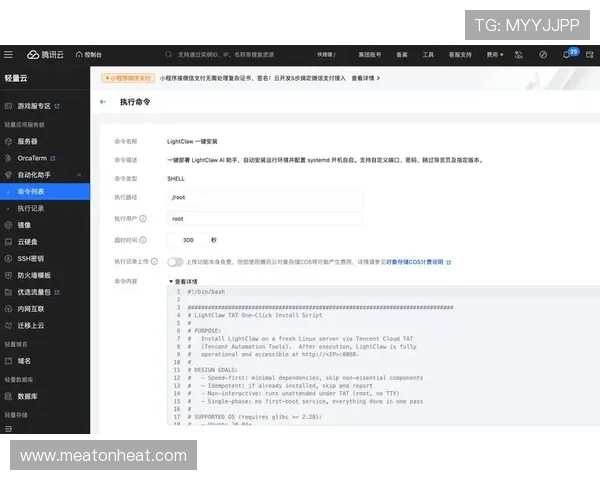This screenshot has width=600, height=480.
Task: Go back with the arrow beside 执行命令
Action: pos(103,102)
